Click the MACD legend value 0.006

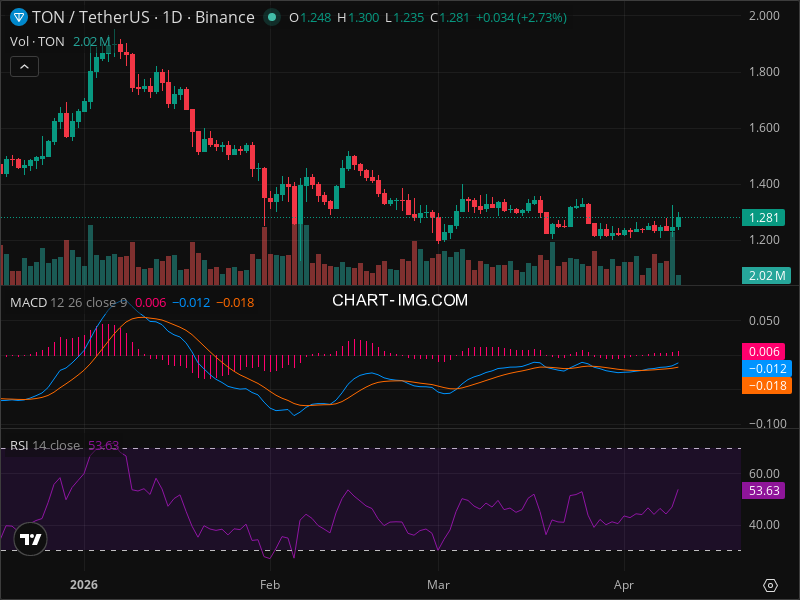tap(151, 303)
